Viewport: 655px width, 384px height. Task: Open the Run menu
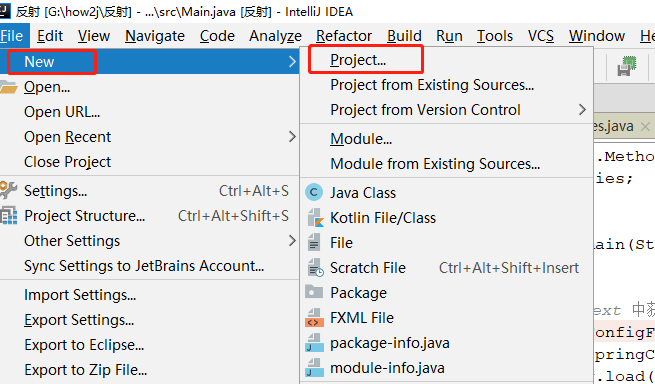pos(449,36)
